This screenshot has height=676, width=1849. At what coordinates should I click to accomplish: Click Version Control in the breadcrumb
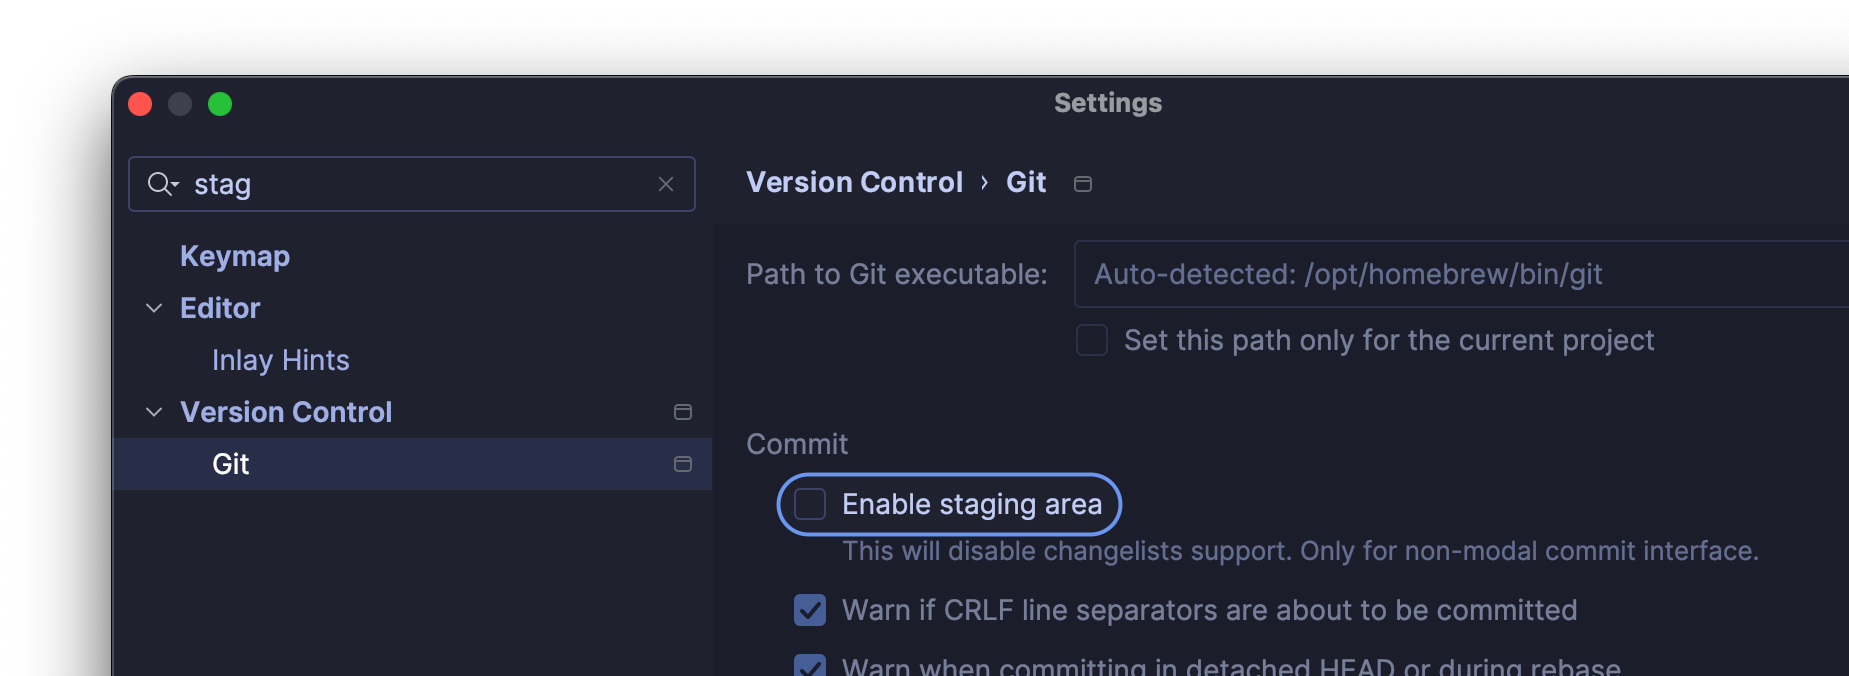pos(854,182)
